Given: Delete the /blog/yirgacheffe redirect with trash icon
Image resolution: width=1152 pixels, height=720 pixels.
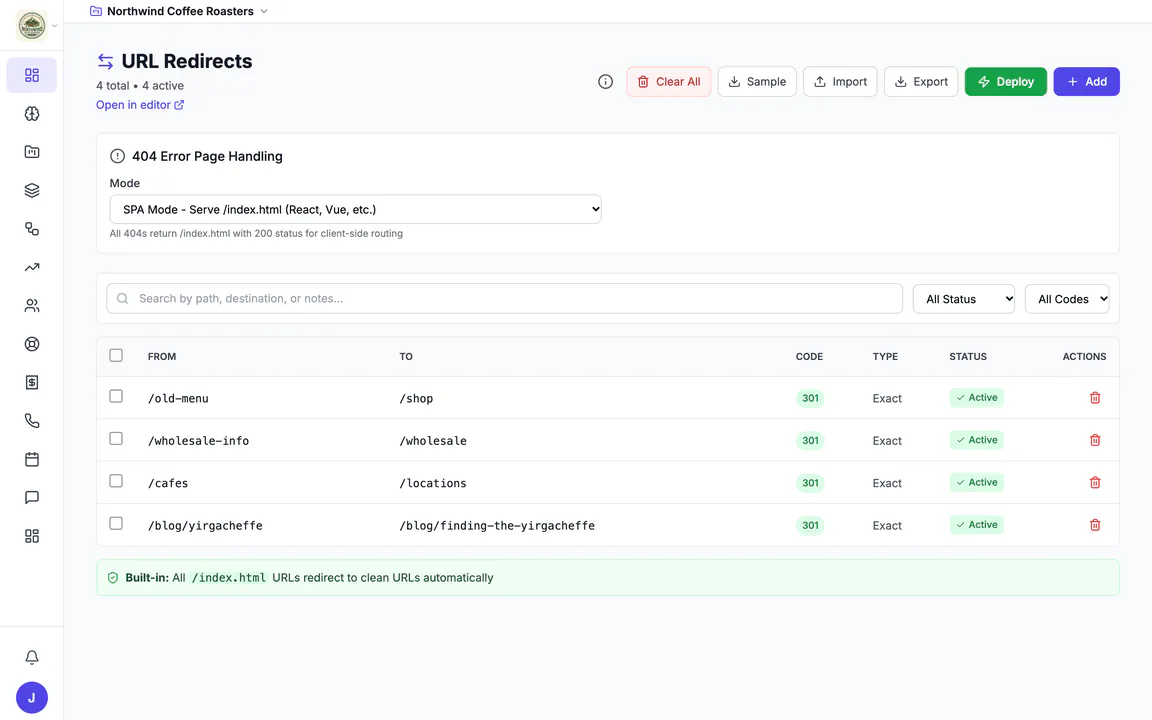Looking at the screenshot, I should (x=1095, y=525).
